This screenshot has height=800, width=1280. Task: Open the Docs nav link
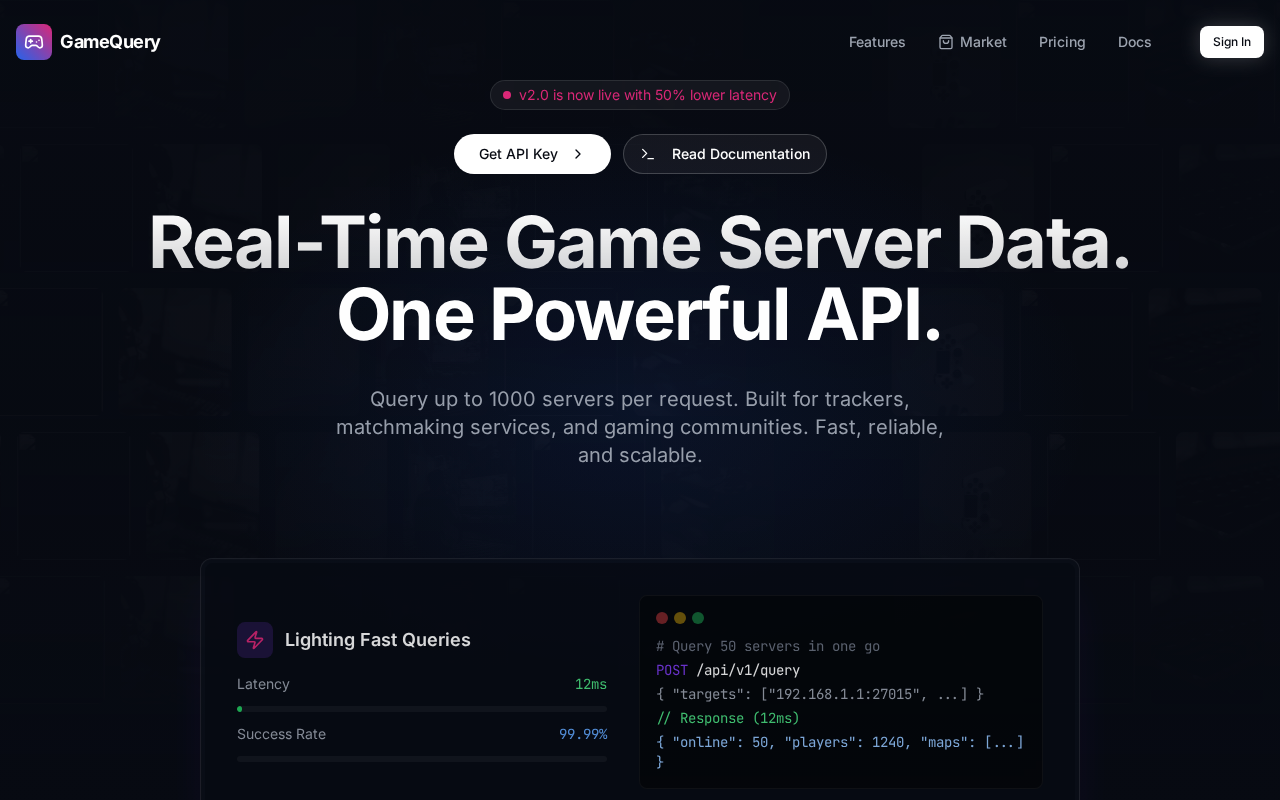coord(1135,42)
